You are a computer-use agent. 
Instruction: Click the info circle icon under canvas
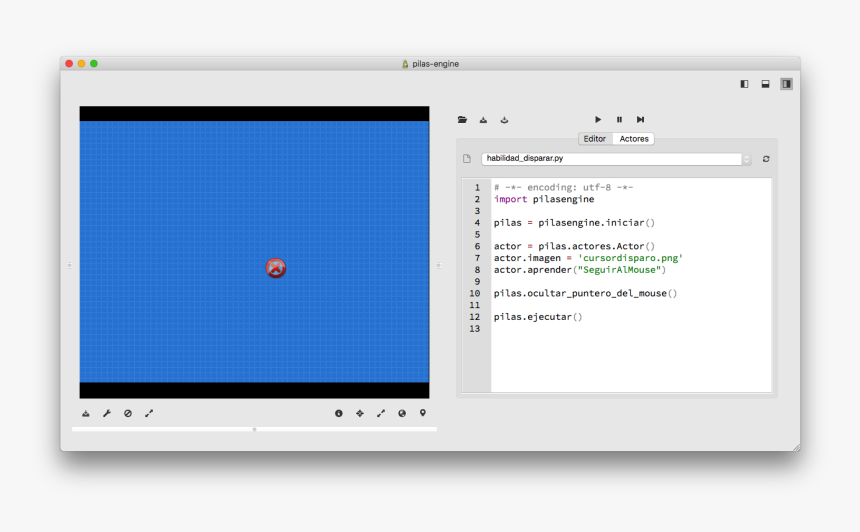tap(339, 413)
